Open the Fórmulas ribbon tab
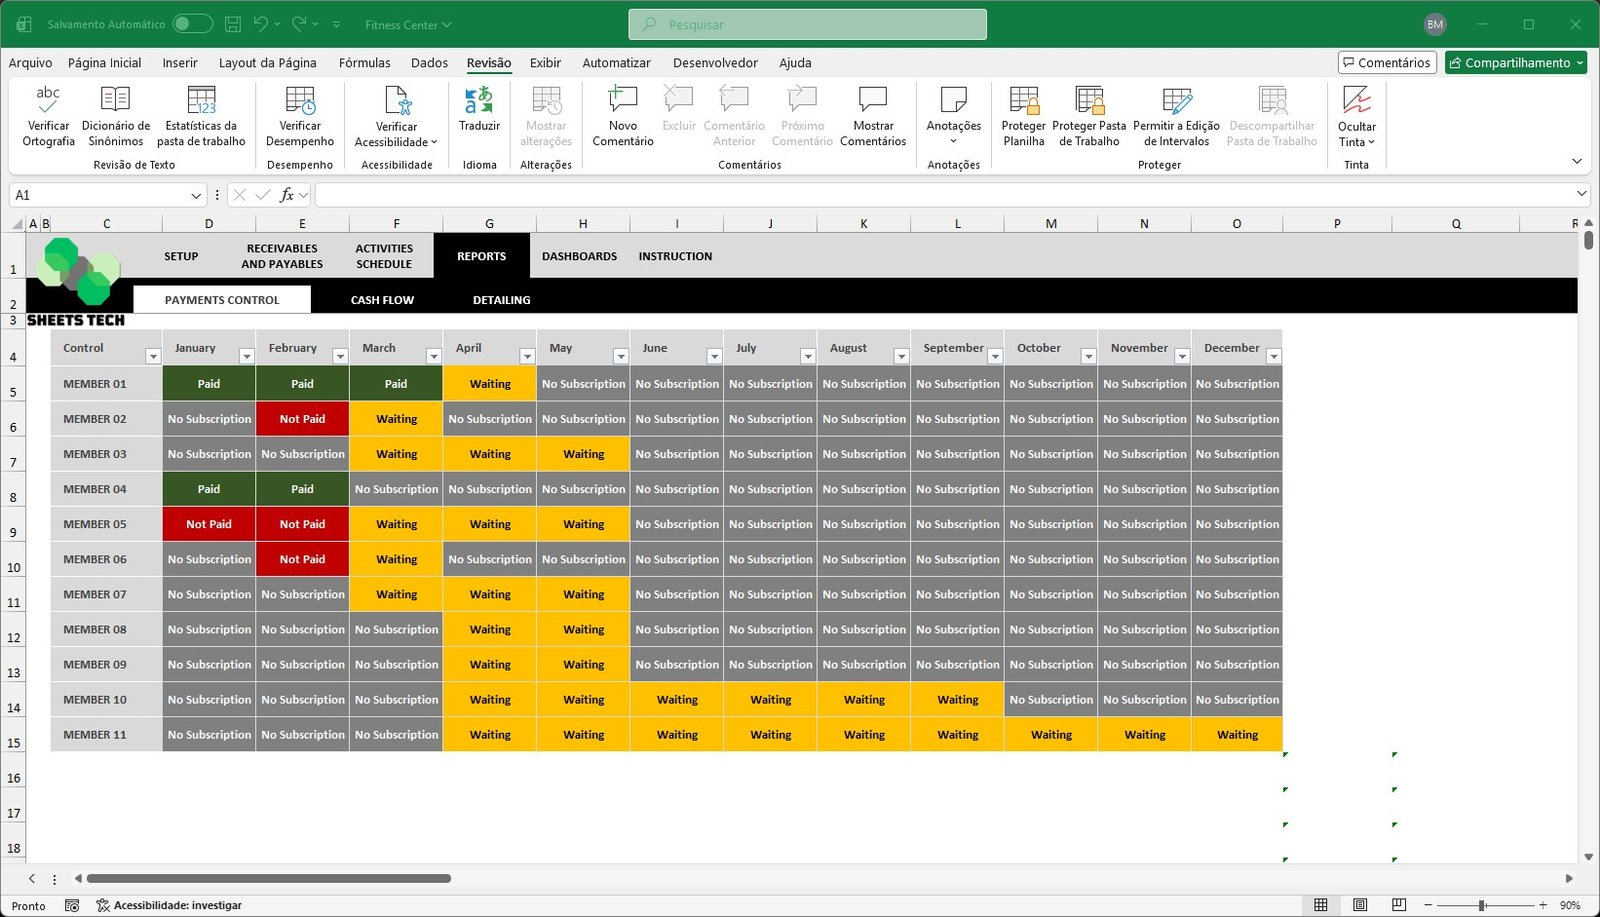Viewport: 1600px width, 917px height. point(364,63)
